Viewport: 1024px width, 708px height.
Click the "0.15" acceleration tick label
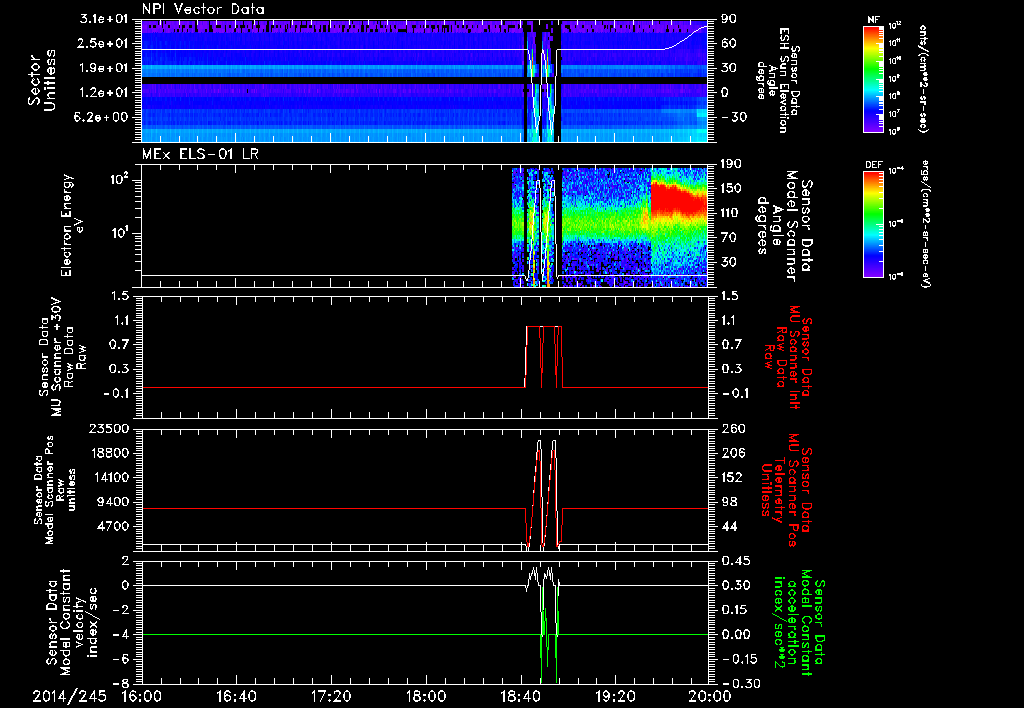[x=736, y=610]
